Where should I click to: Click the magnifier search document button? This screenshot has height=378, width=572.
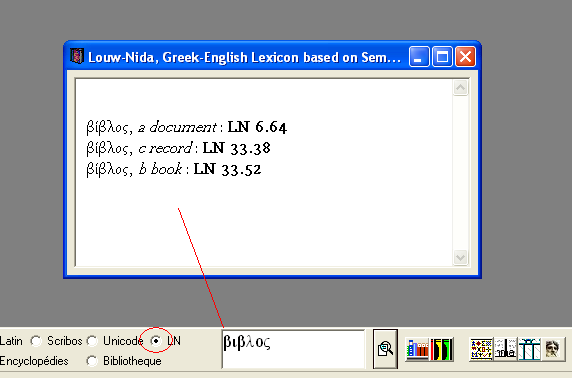click(385, 349)
